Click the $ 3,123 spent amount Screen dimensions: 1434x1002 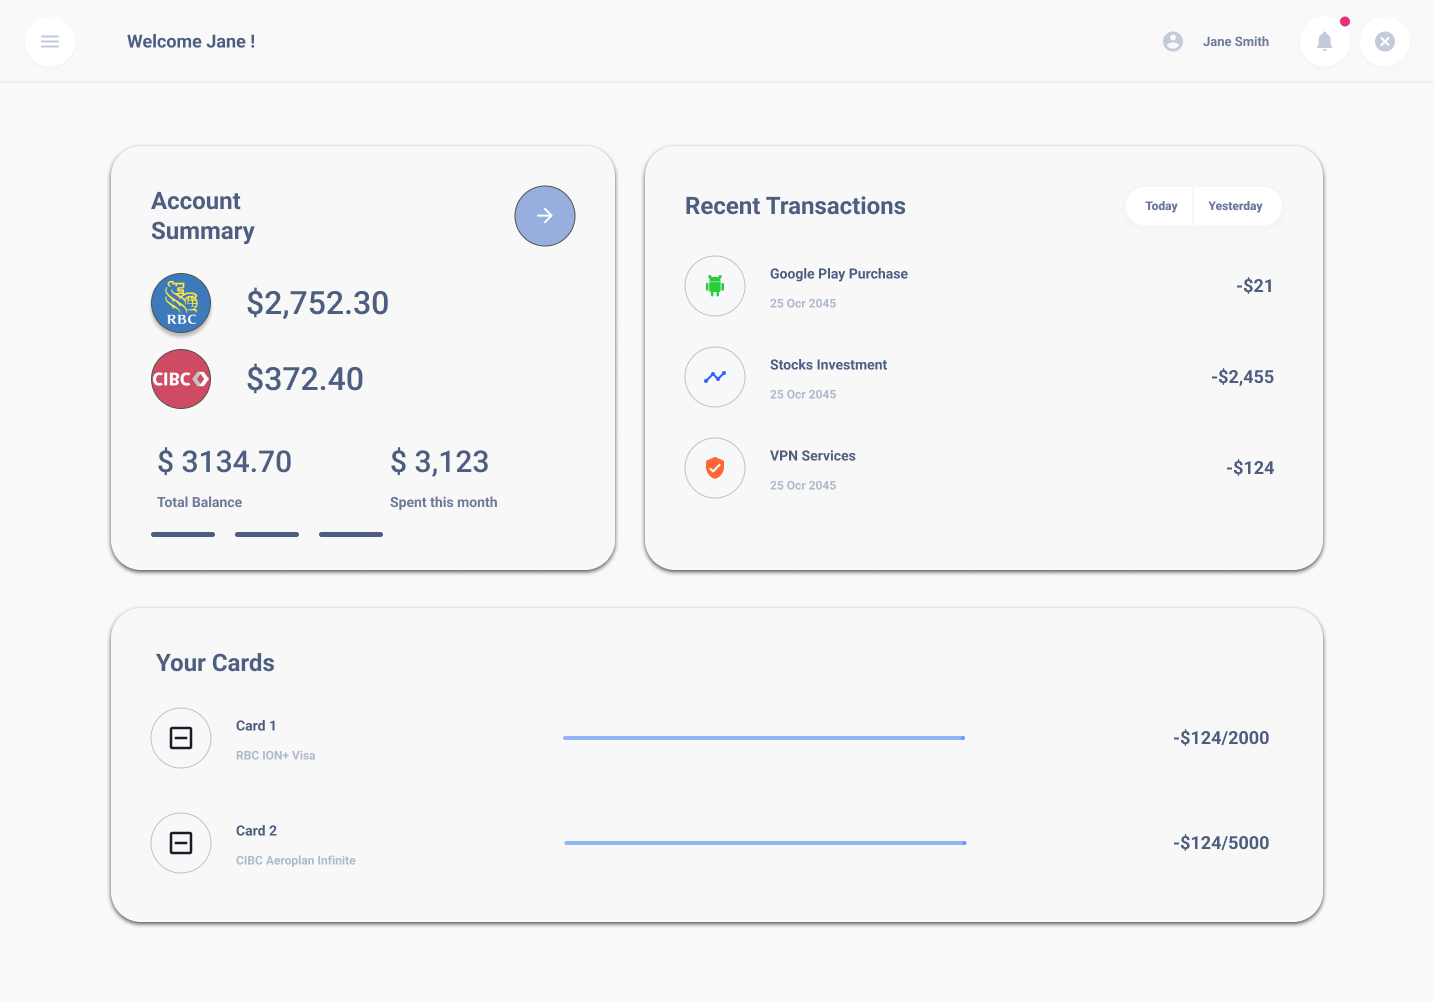click(440, 462)
